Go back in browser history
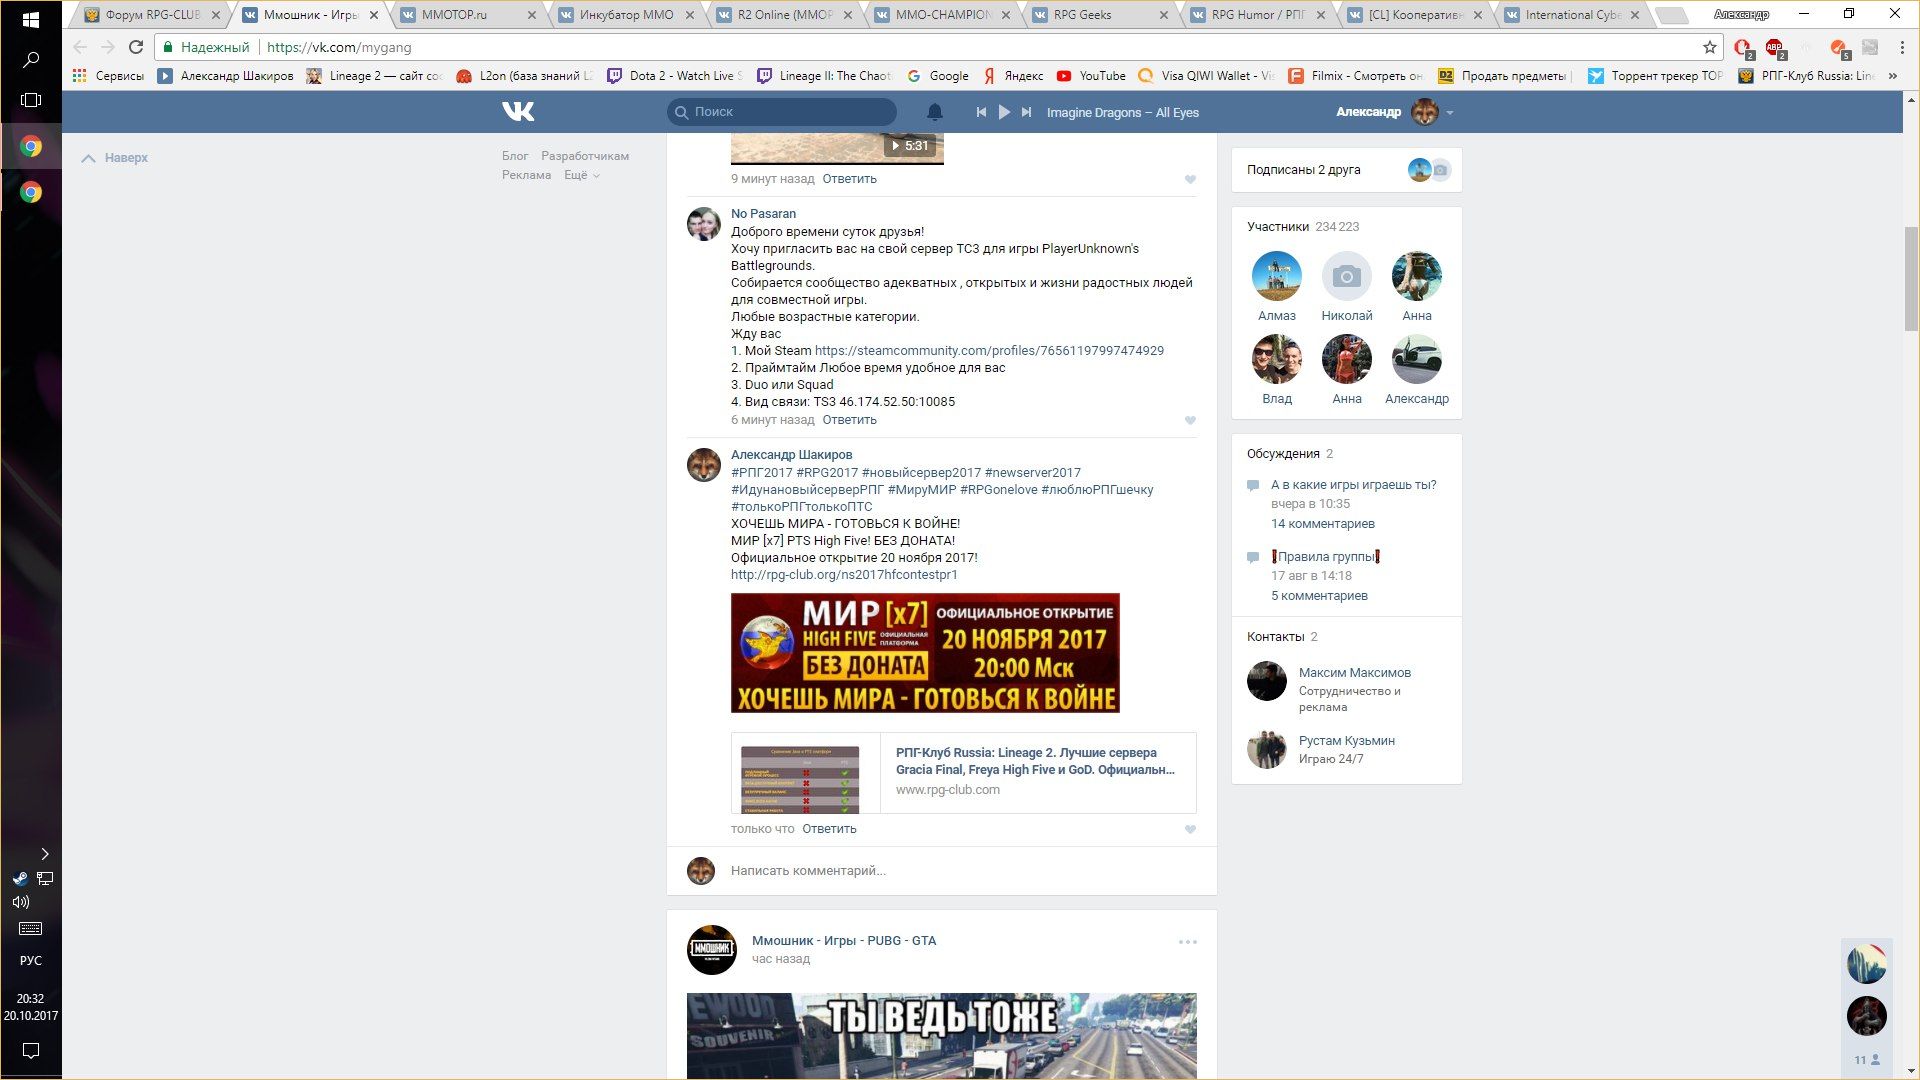The height and width of the screenshot is (1080, 1920). click(x=80, y=47)
